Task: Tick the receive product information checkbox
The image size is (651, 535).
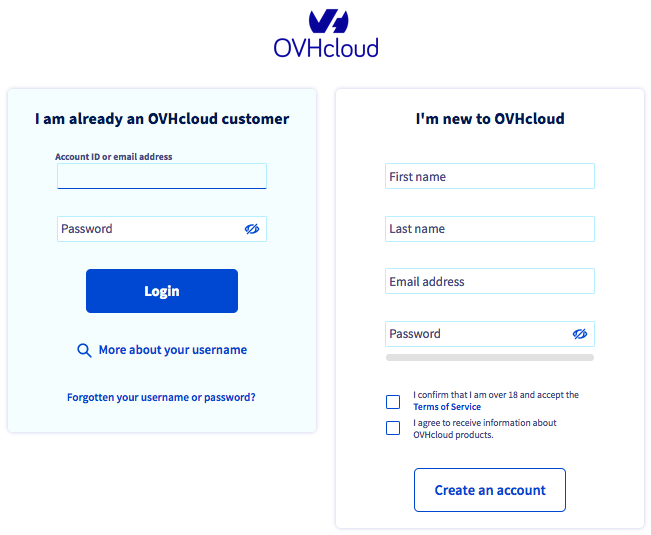Action: (x=393, y=428)
